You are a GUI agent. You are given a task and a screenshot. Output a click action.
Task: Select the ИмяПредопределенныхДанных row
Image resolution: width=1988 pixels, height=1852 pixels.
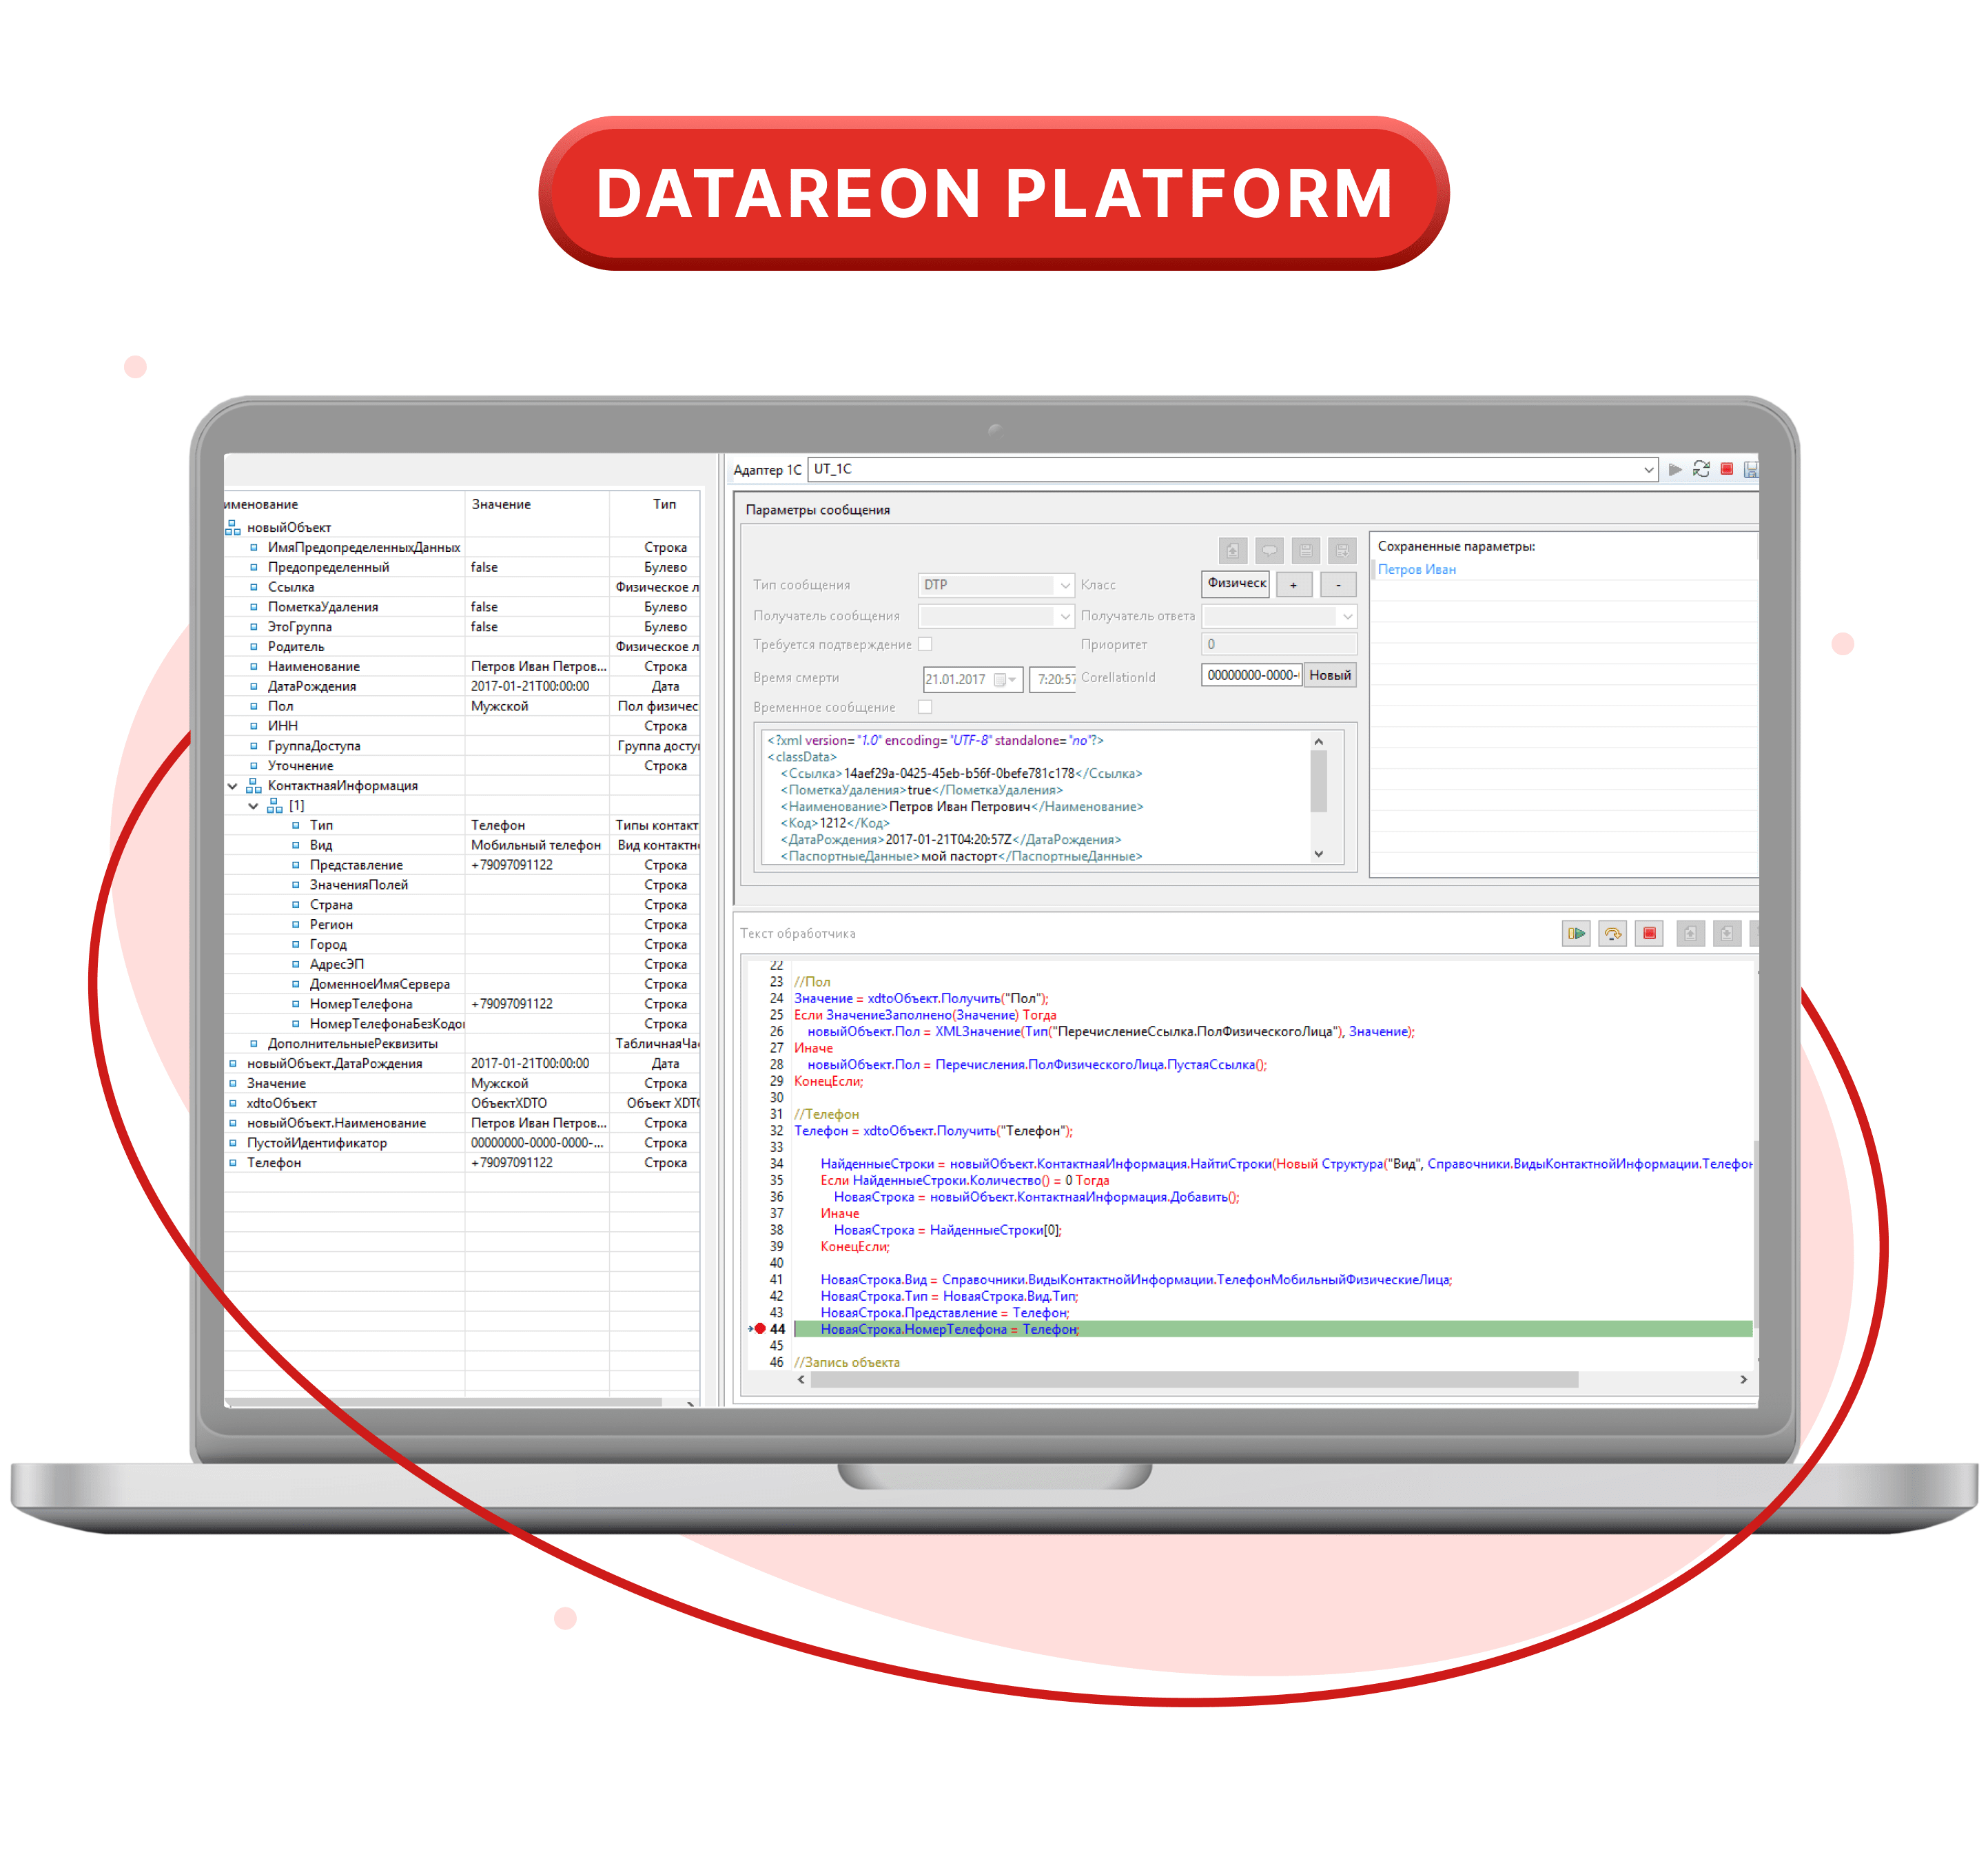click(462, 547)
